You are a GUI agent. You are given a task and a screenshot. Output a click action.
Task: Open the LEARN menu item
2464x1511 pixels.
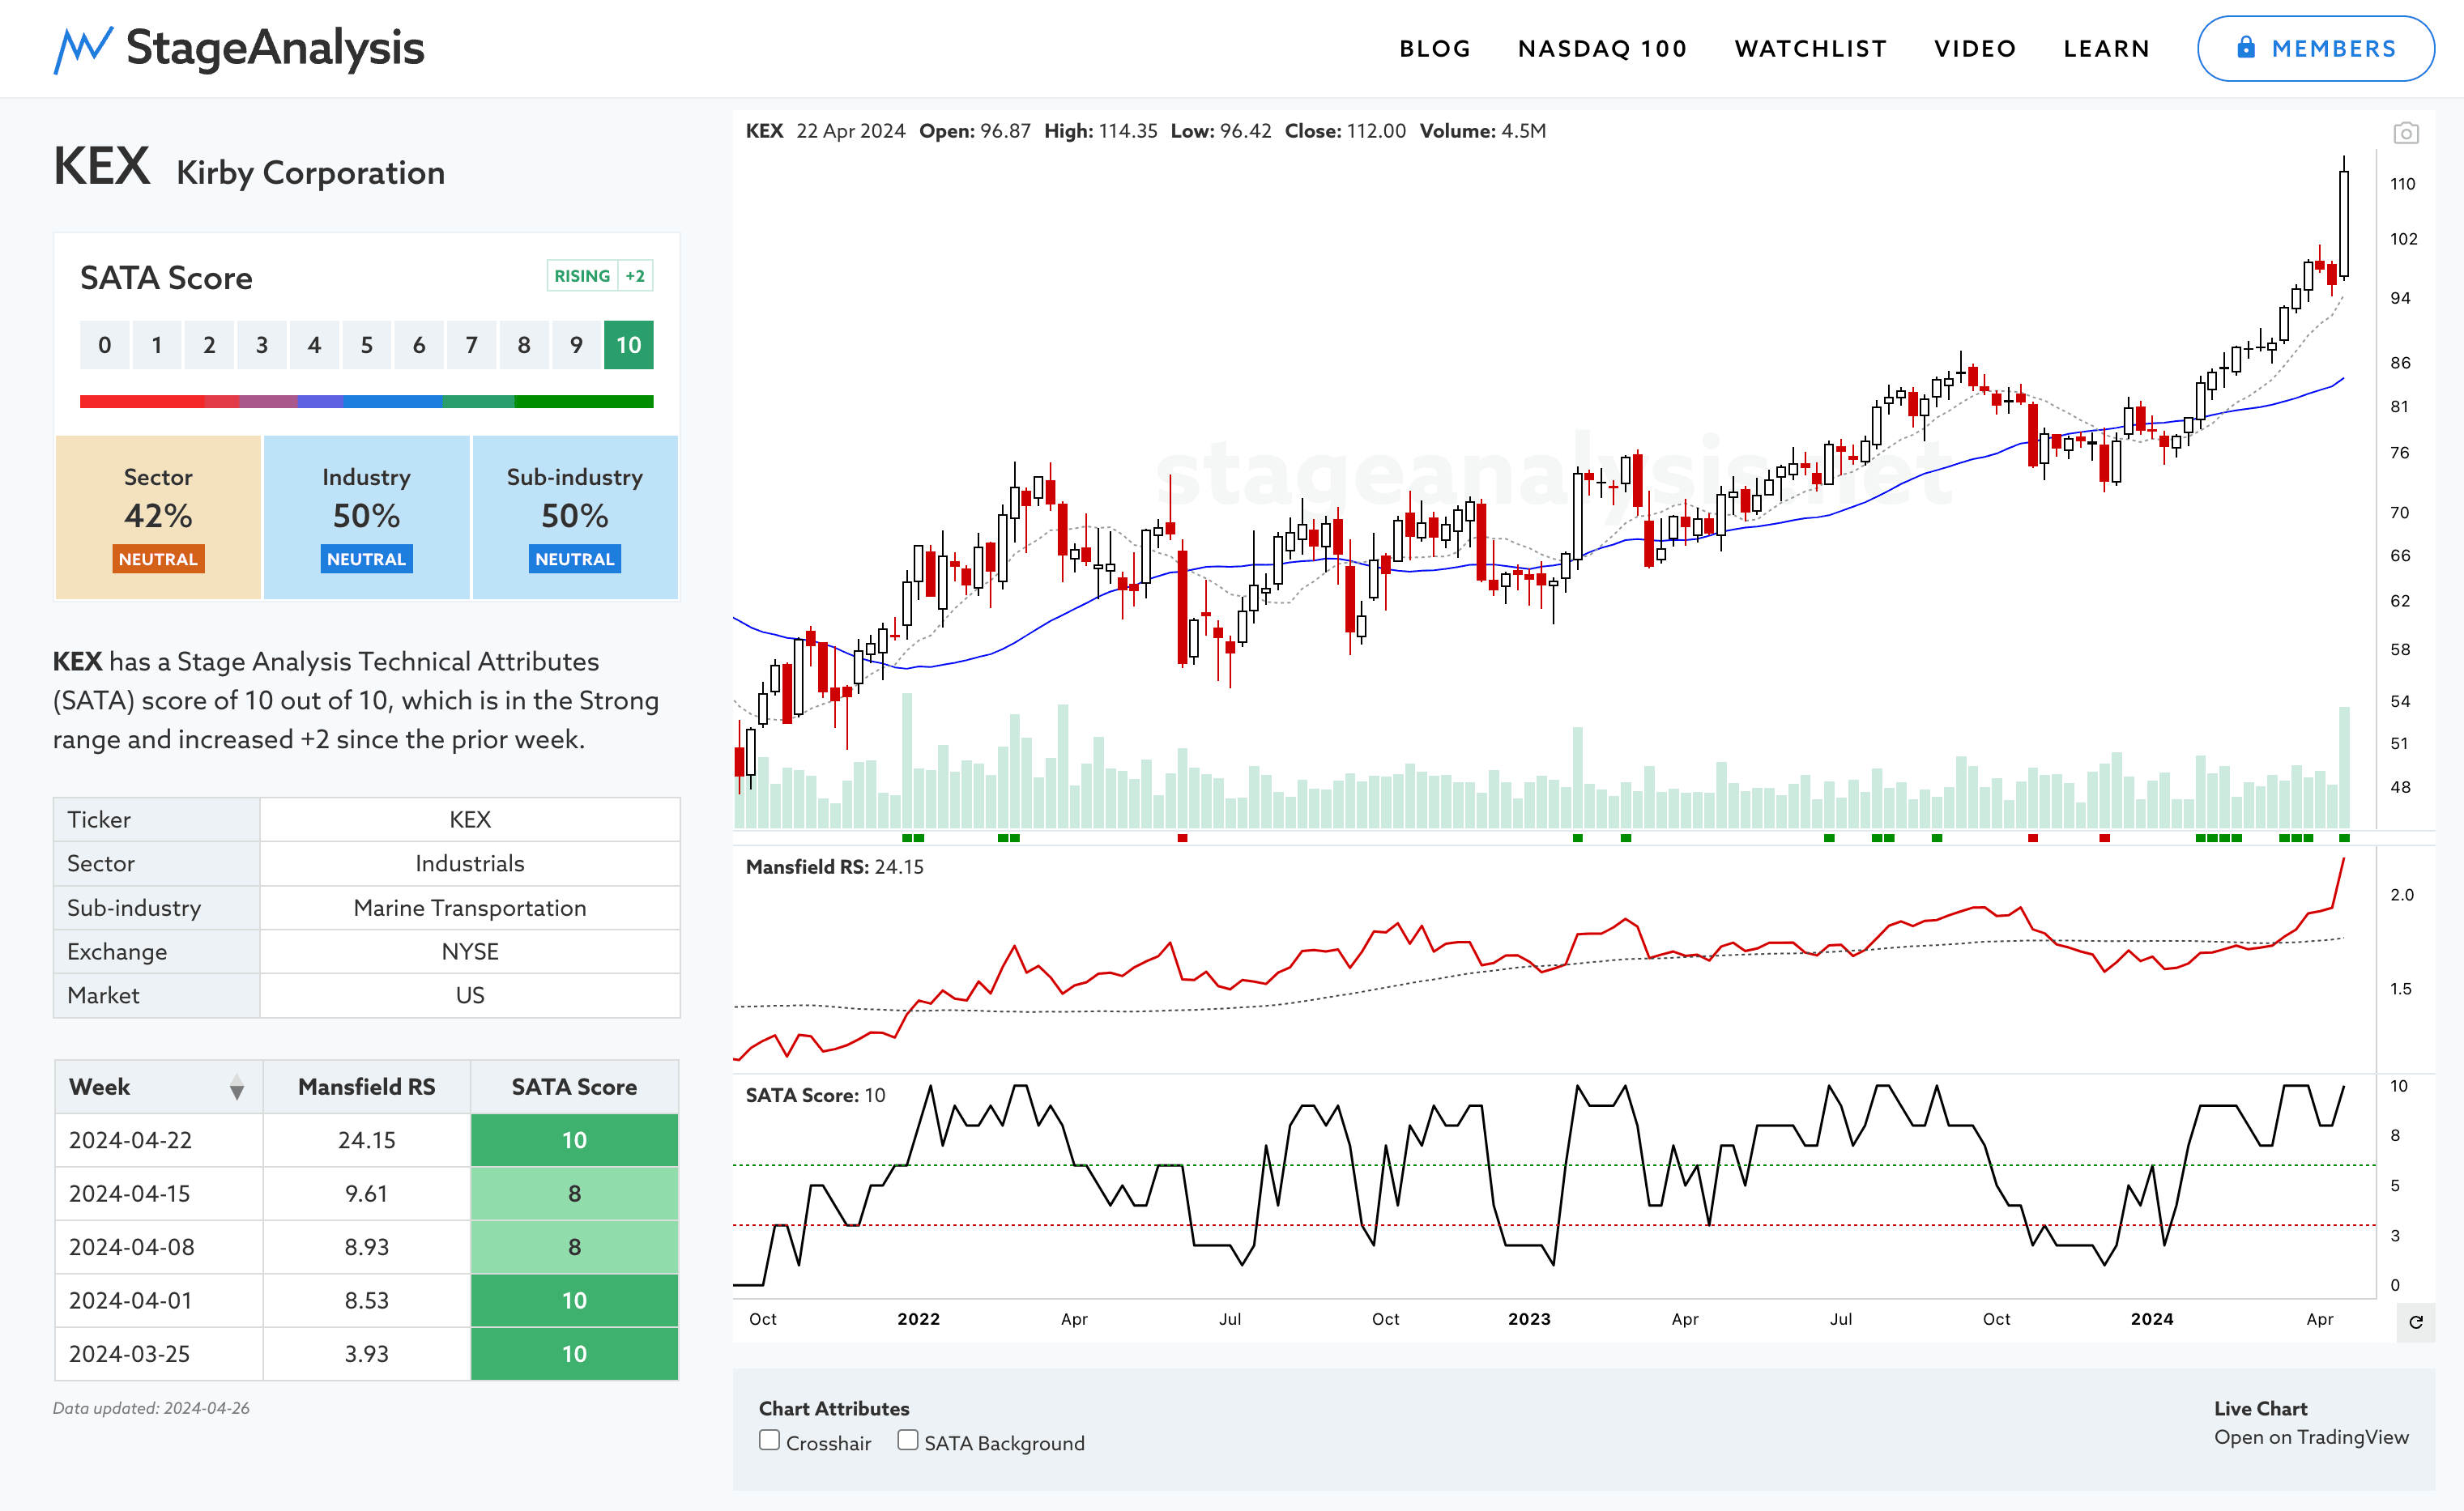point(2106,49)
